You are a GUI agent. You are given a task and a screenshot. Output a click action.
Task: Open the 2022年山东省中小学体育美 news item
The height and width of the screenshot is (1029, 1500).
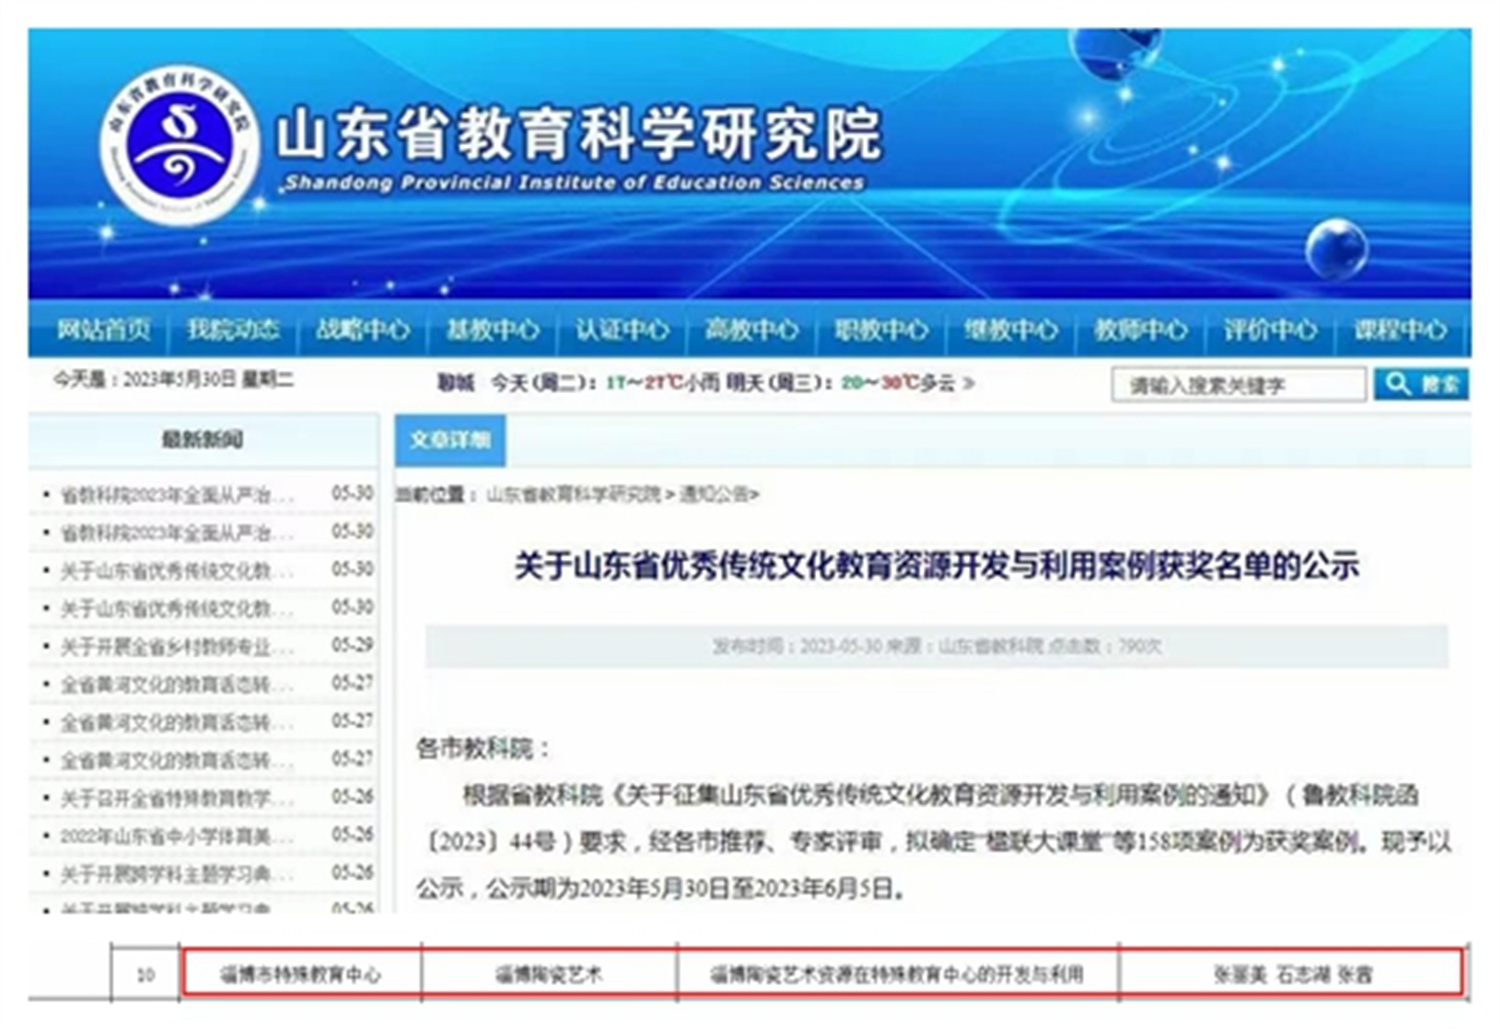point(177,836)
